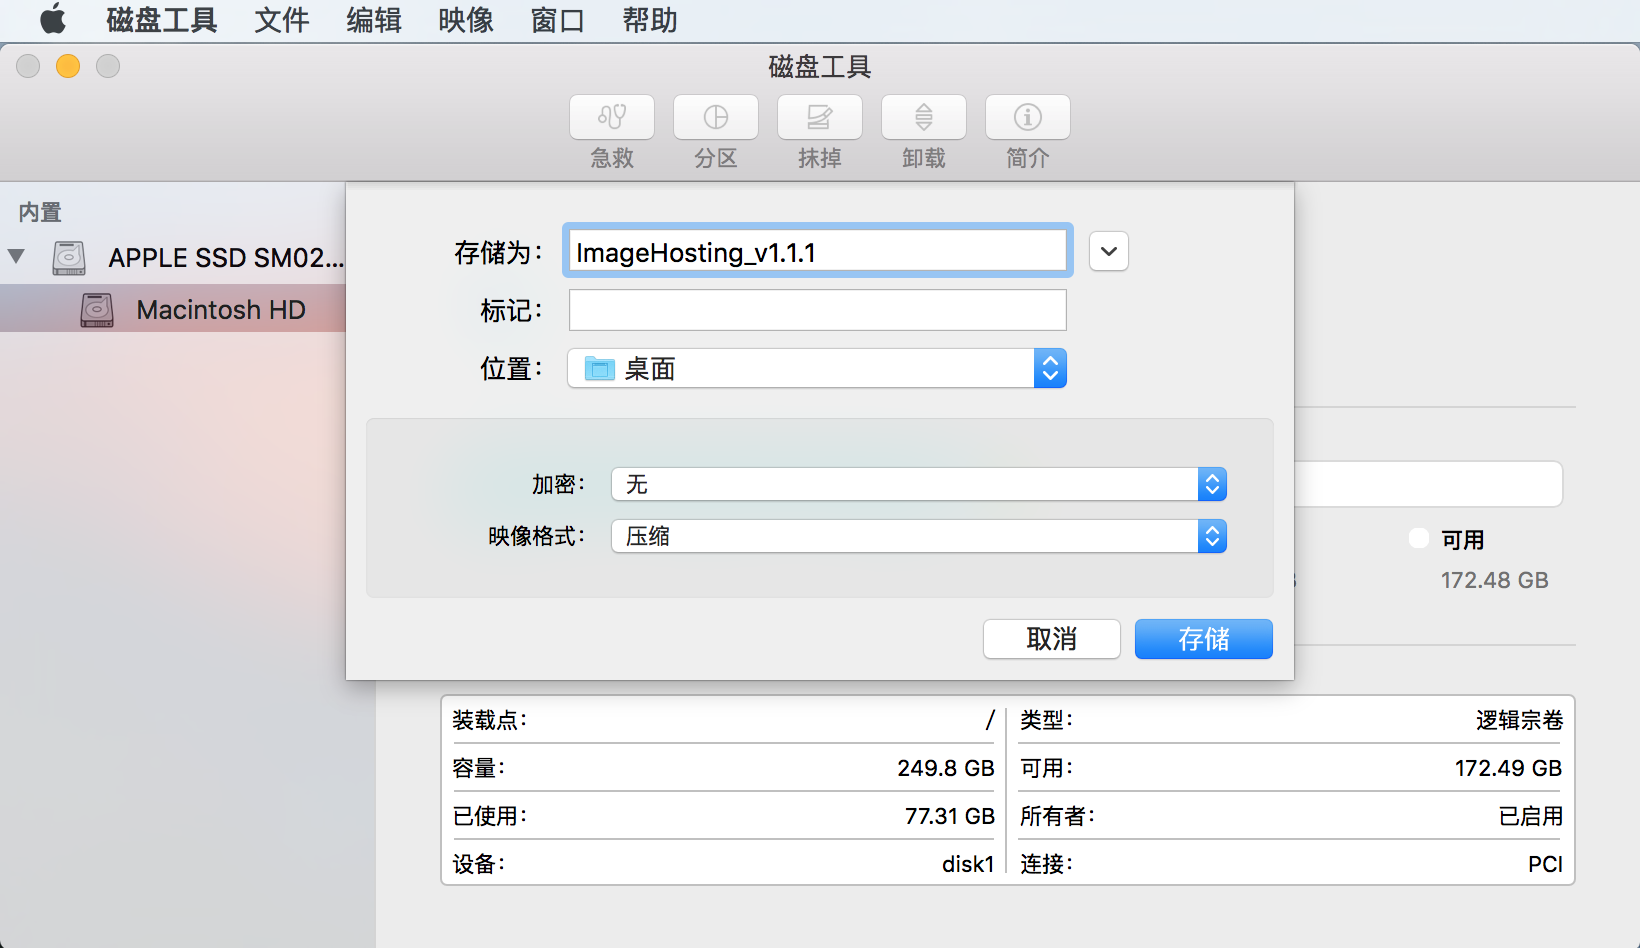Click the 77.31 GB used value
The image size is (1640, 948).
click(x=950, y=816)
